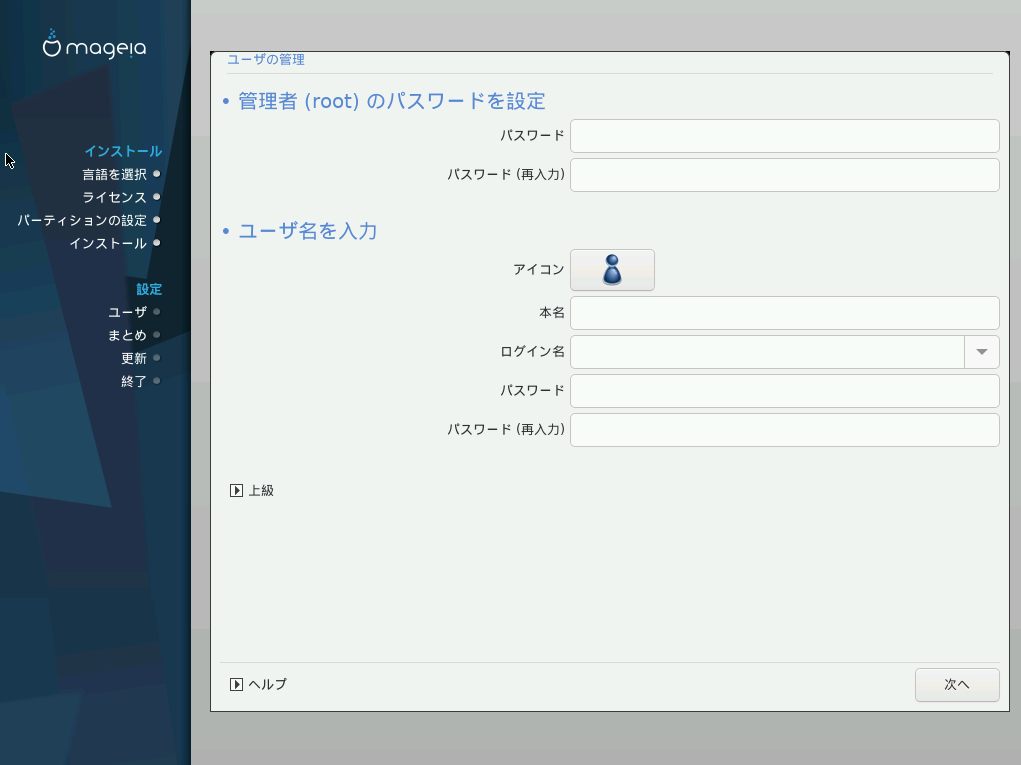Click the user avatar icon button
This screenshot has width=1021, height=765.
point(612,270)
